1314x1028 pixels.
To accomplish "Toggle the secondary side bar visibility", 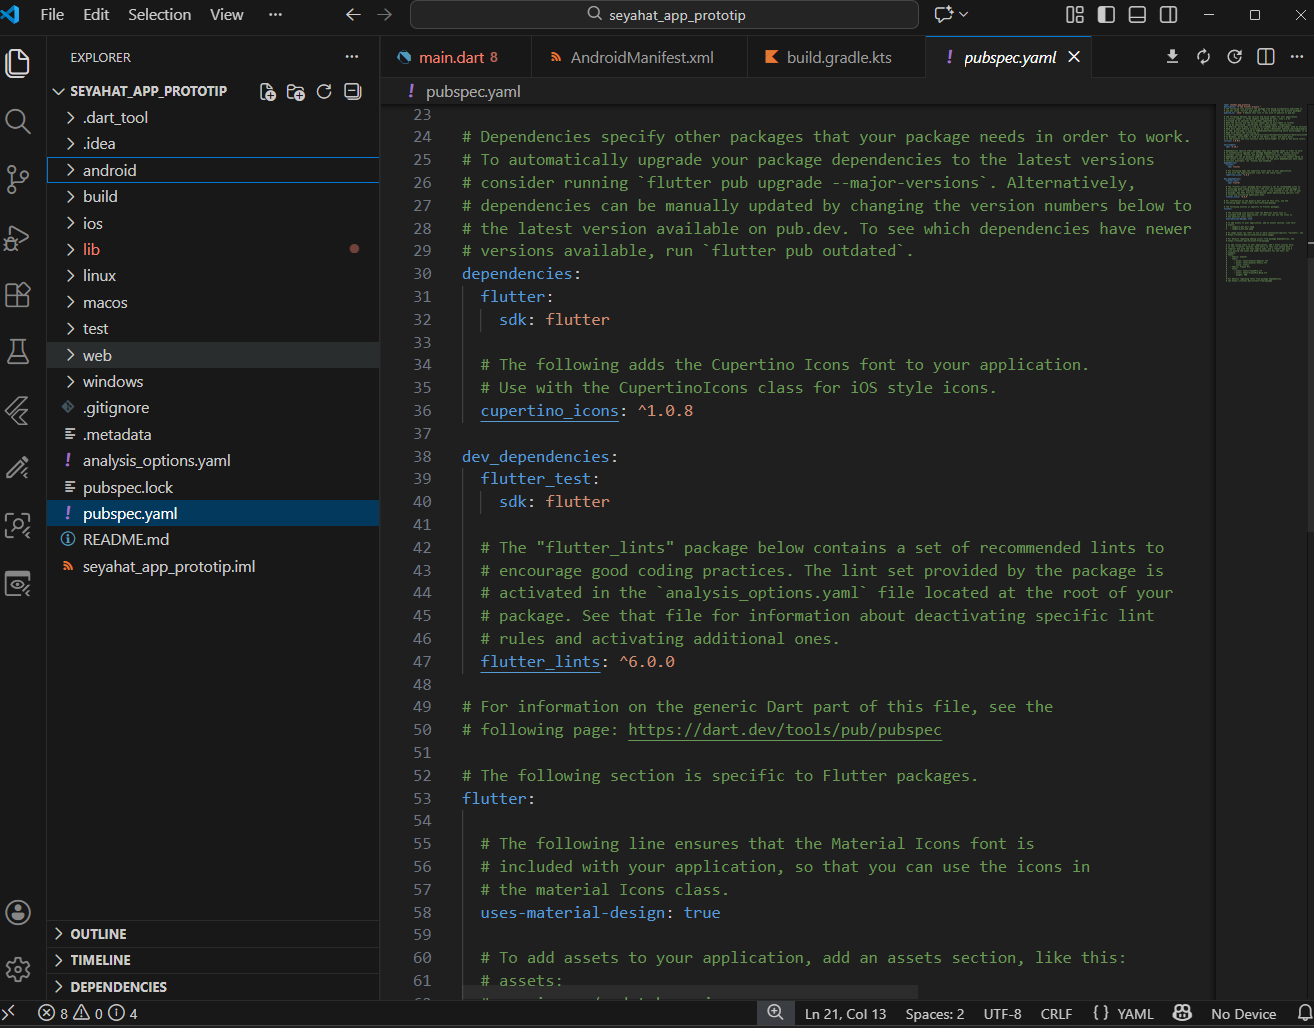I will coord(1168,14).
